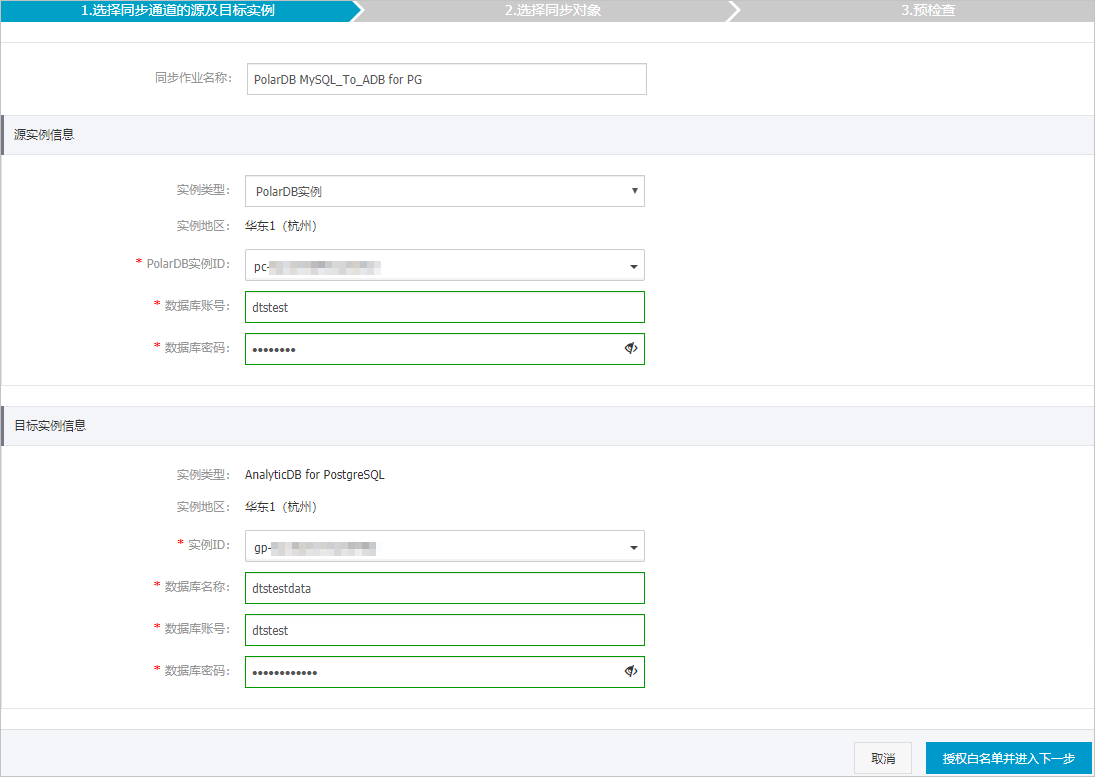1095x777 pixels.
Task: Click the 源实例信息 section header
Action: coord(548,135)
